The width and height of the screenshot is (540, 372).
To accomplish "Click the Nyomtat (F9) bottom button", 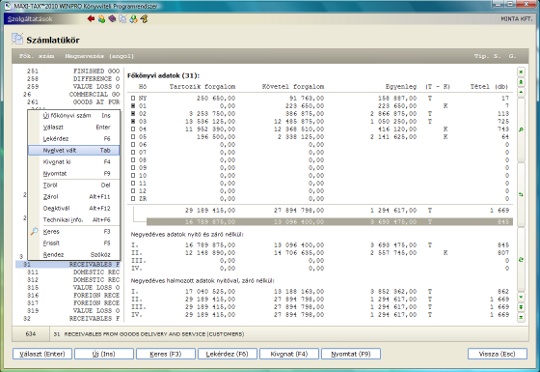I will point(351,354).
